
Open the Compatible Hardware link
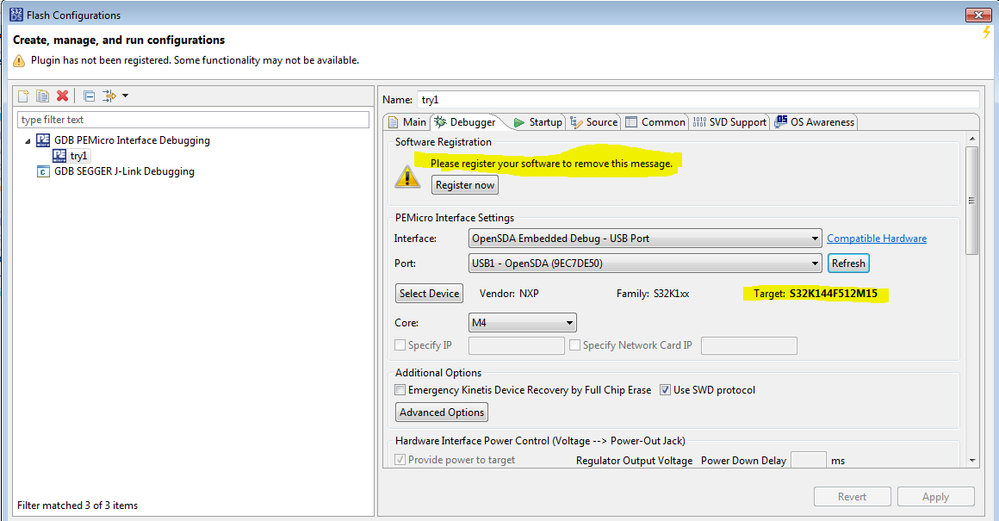point(877,238)
